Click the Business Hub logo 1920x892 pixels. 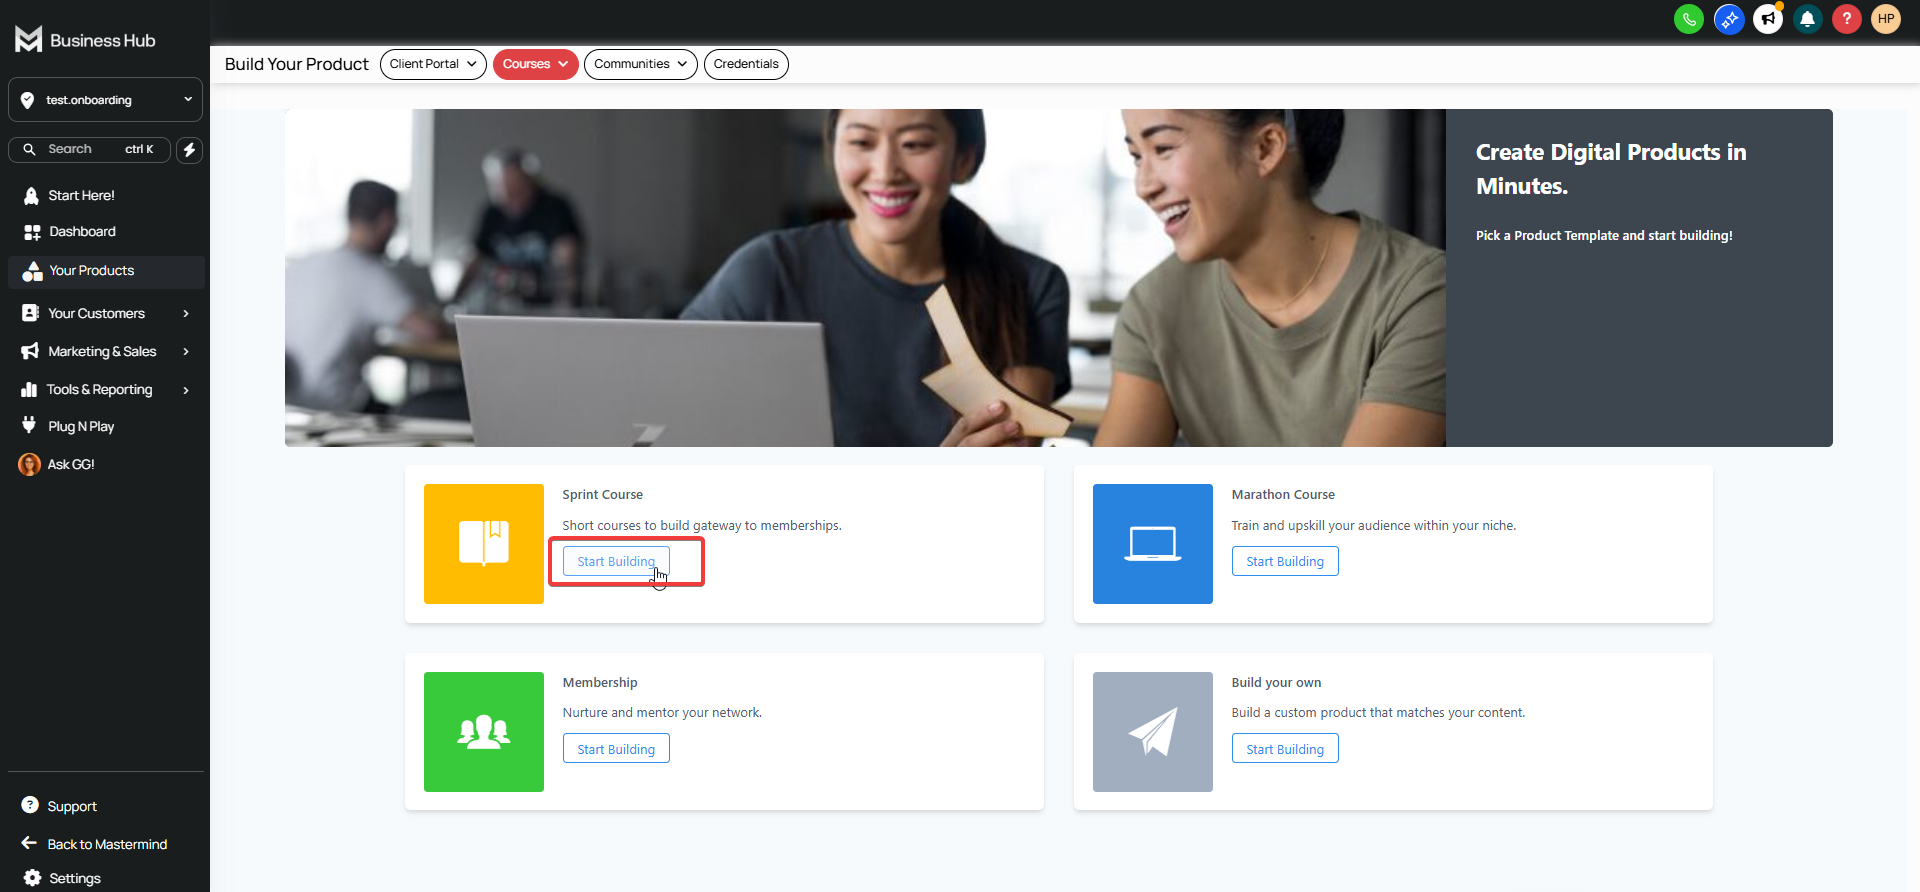coord(85,40)
